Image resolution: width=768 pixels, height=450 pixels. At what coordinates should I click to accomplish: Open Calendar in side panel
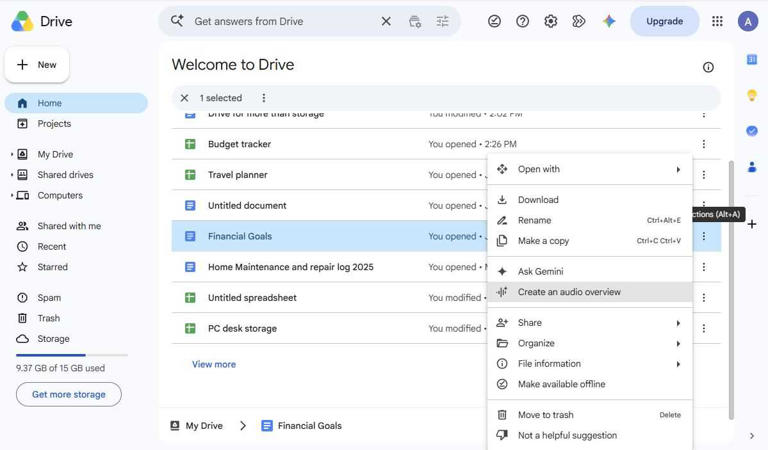click(752, 59)
